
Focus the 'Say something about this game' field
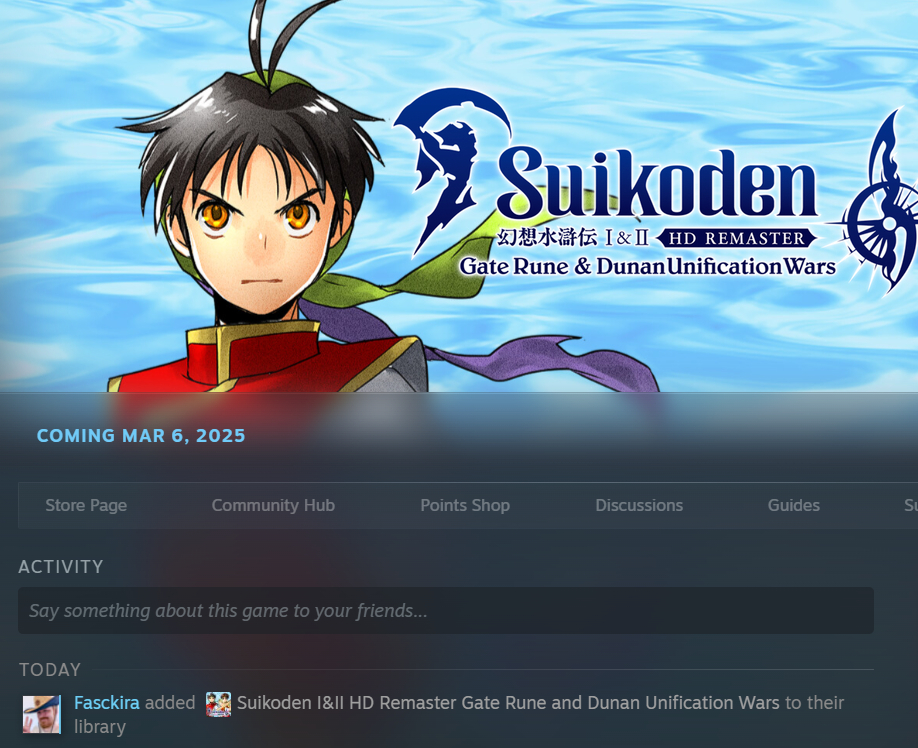pos(446,610)
